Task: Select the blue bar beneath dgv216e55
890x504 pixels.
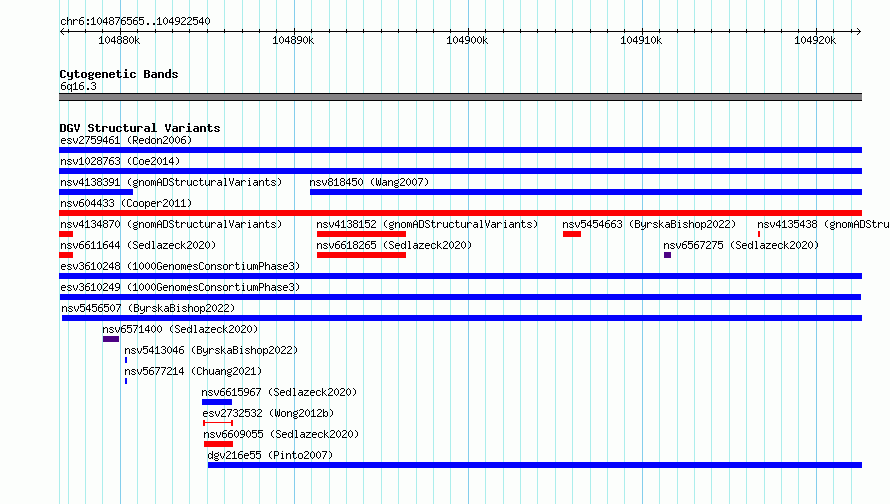Action: 535,465
